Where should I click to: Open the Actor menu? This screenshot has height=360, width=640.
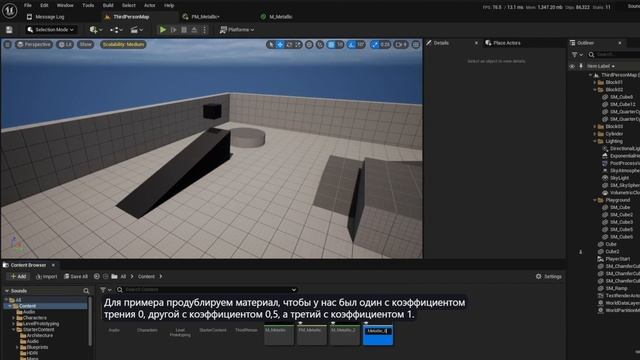click(x=149, y=5)
